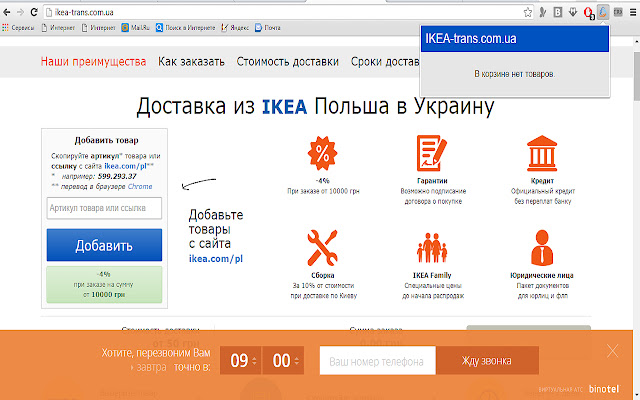640x400 pixels.
Task: Click the green -4% discount notice
Action: (x=104, y=284)
